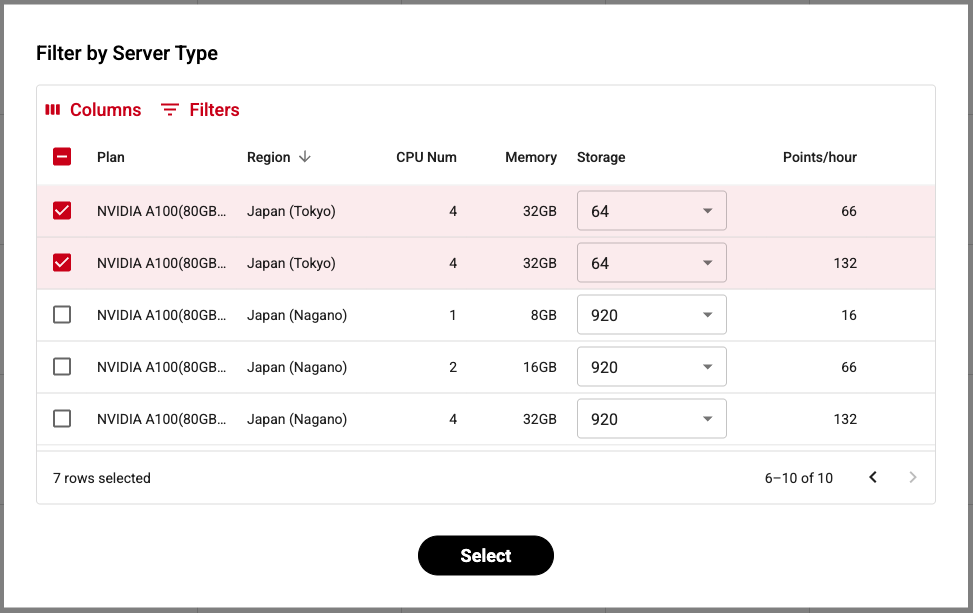
Task: Click the dropdown caret on the last 920 storage field
Action: (x=708, y=418)
